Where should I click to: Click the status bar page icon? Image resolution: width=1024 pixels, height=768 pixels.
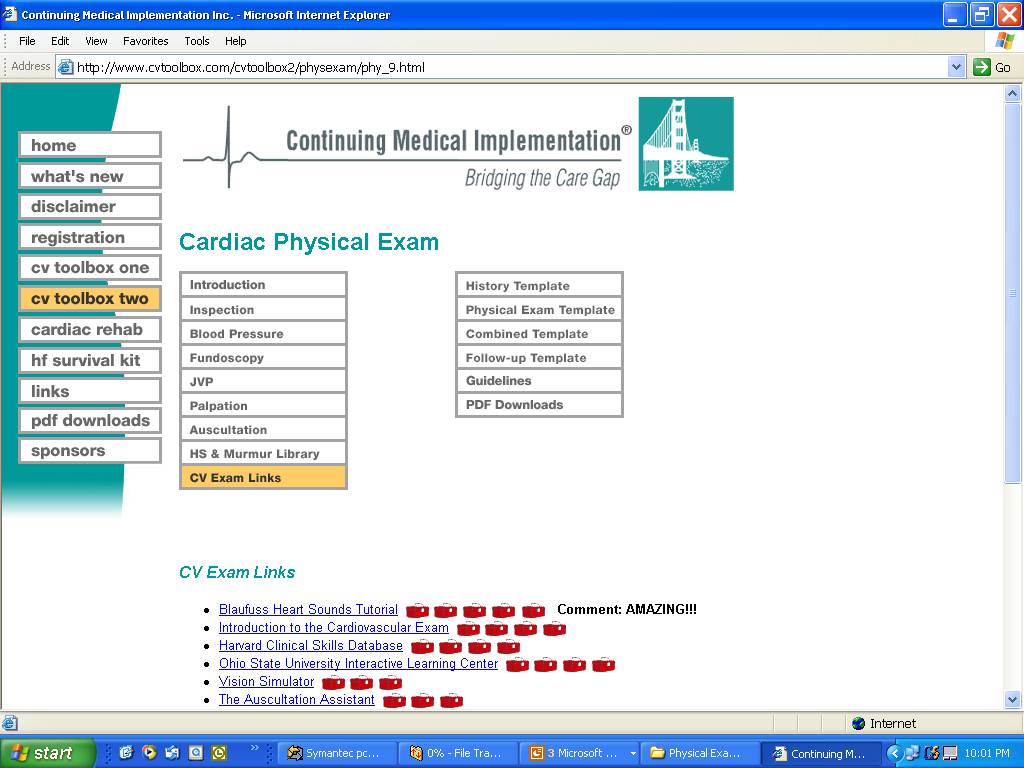10,723
